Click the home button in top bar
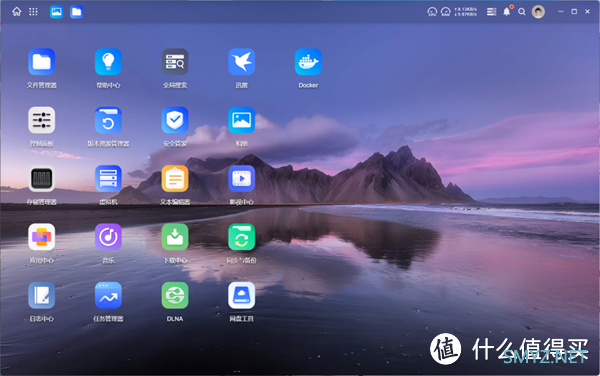 17,12
